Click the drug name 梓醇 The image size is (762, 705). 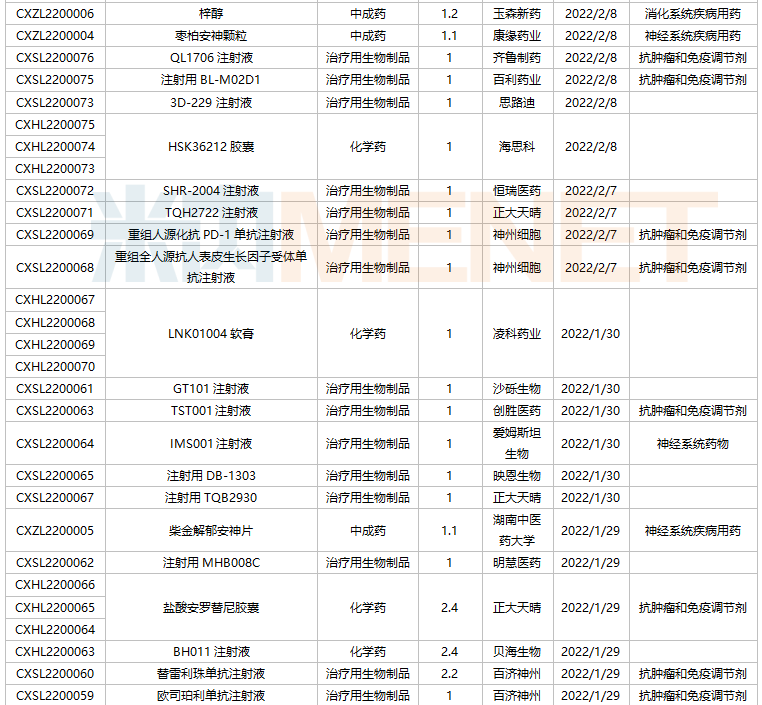click(x=211, y=14)
